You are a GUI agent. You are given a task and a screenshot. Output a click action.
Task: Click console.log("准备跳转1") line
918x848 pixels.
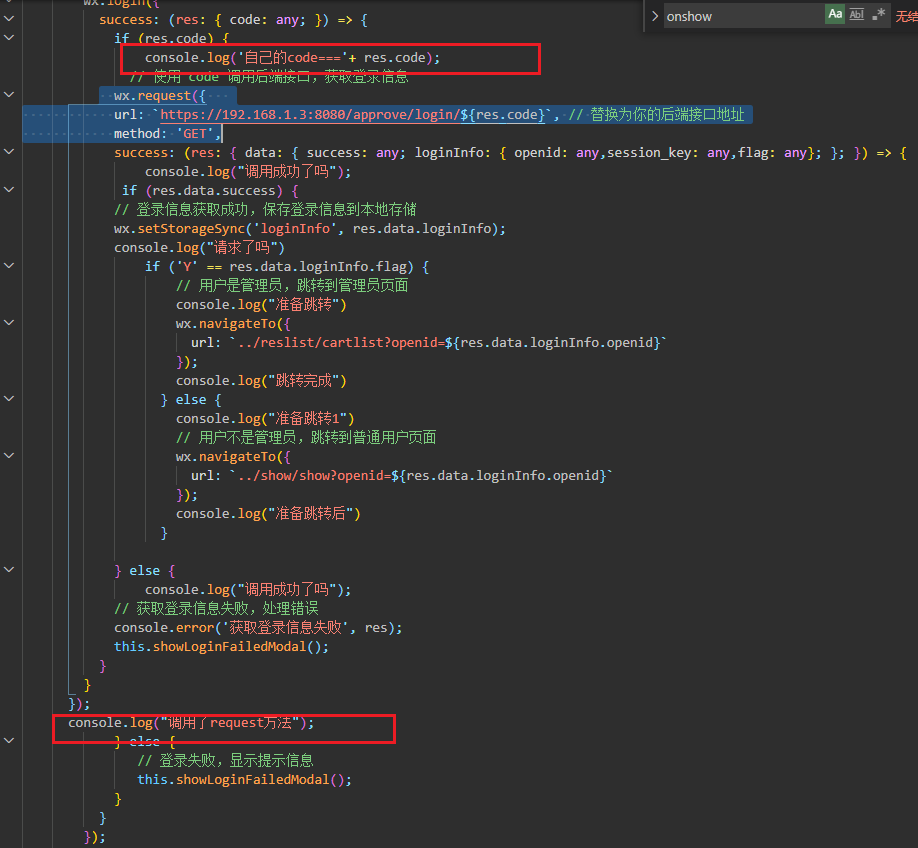[265, 419]
